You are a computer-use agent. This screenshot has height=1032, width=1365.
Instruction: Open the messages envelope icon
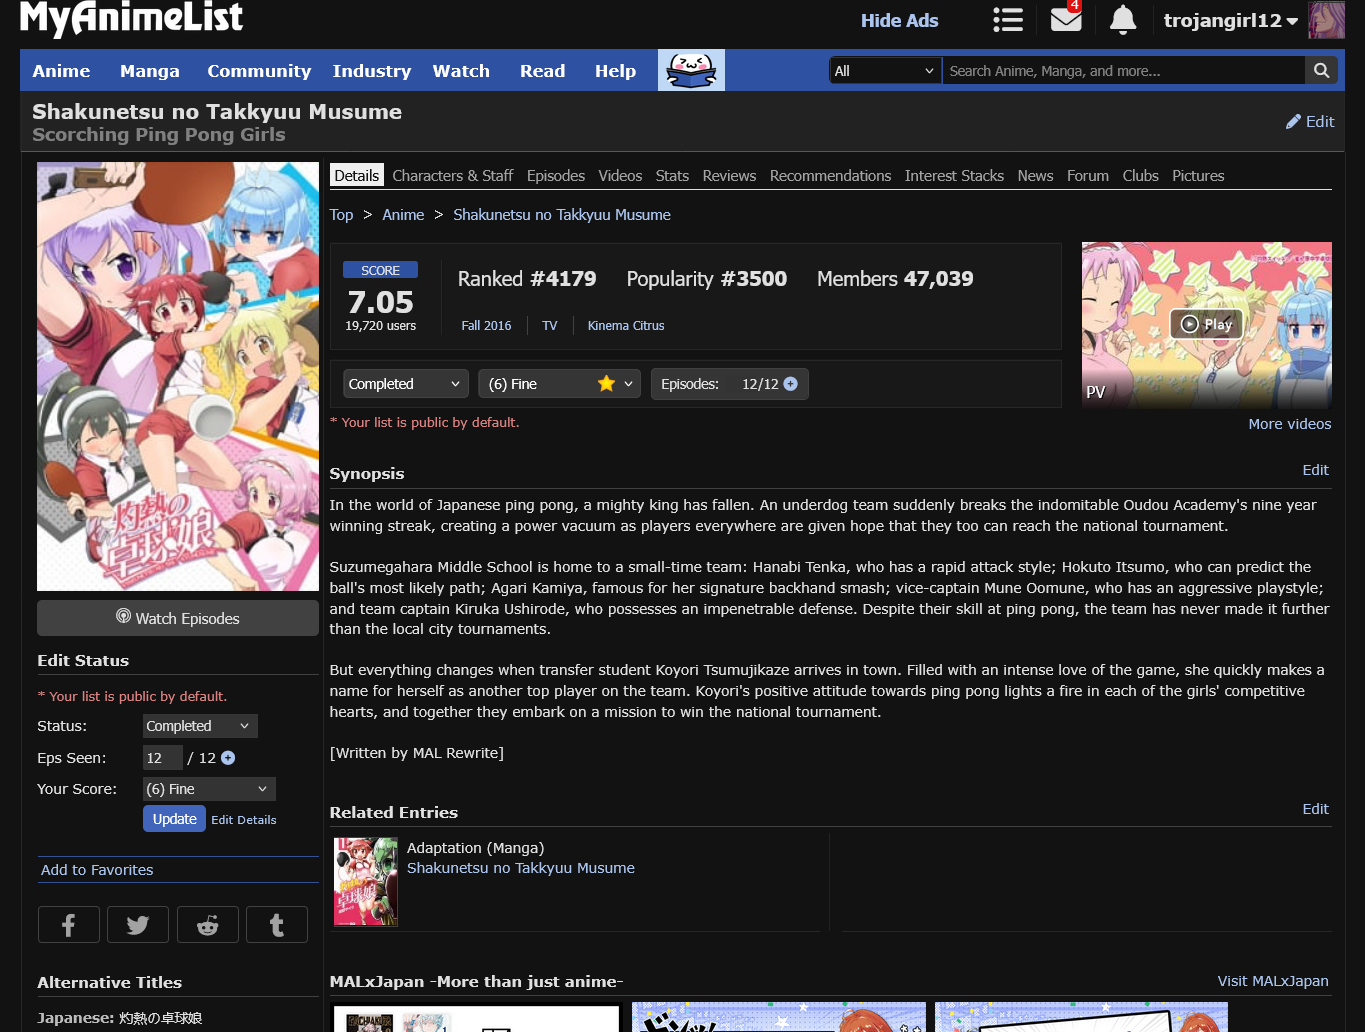tap(1066, 19)
